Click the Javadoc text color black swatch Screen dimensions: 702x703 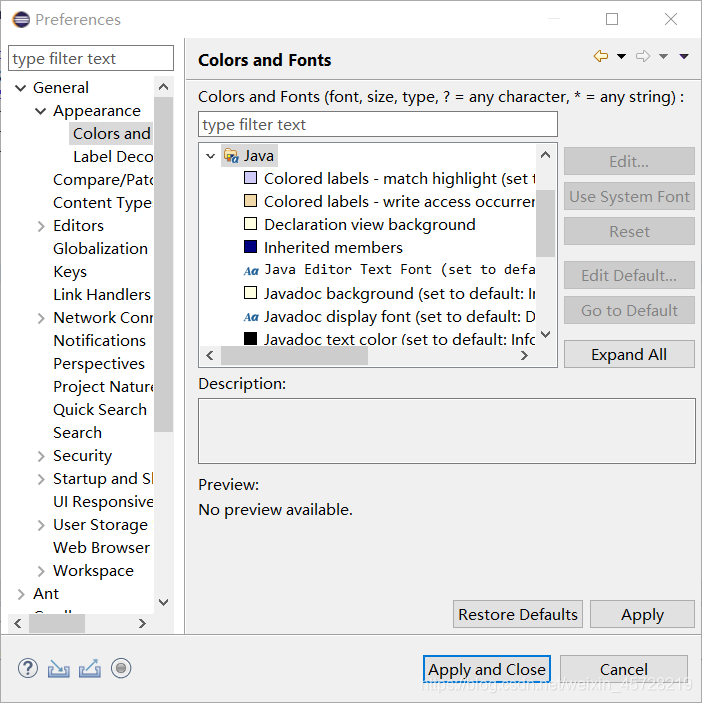pos(251,338)
